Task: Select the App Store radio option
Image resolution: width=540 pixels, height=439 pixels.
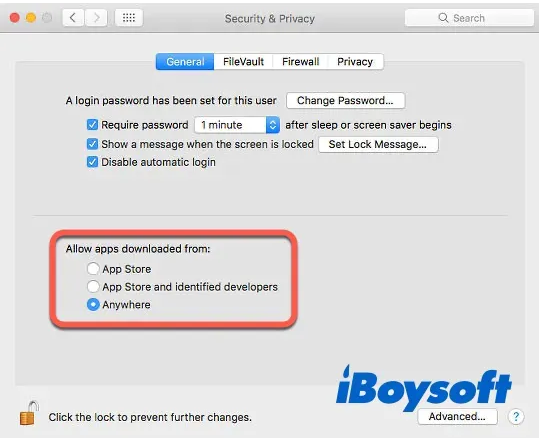Action: click(93, 269)
